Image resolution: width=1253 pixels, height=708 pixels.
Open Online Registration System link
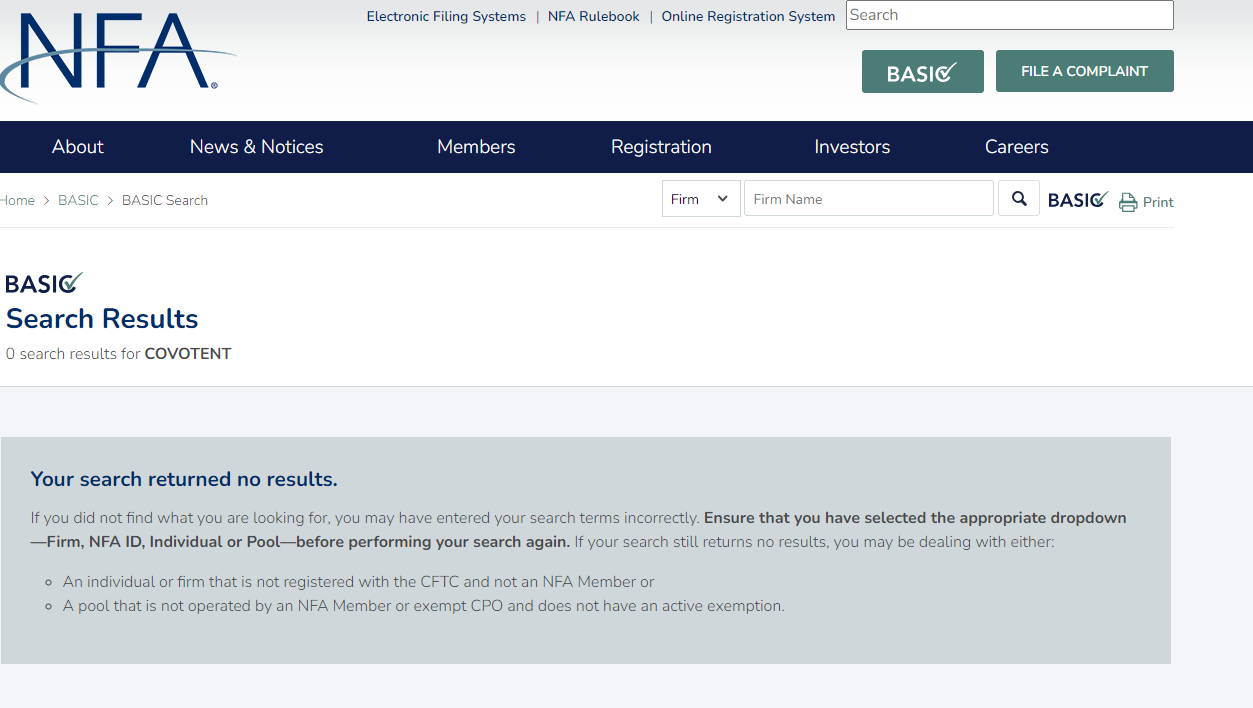748,16
